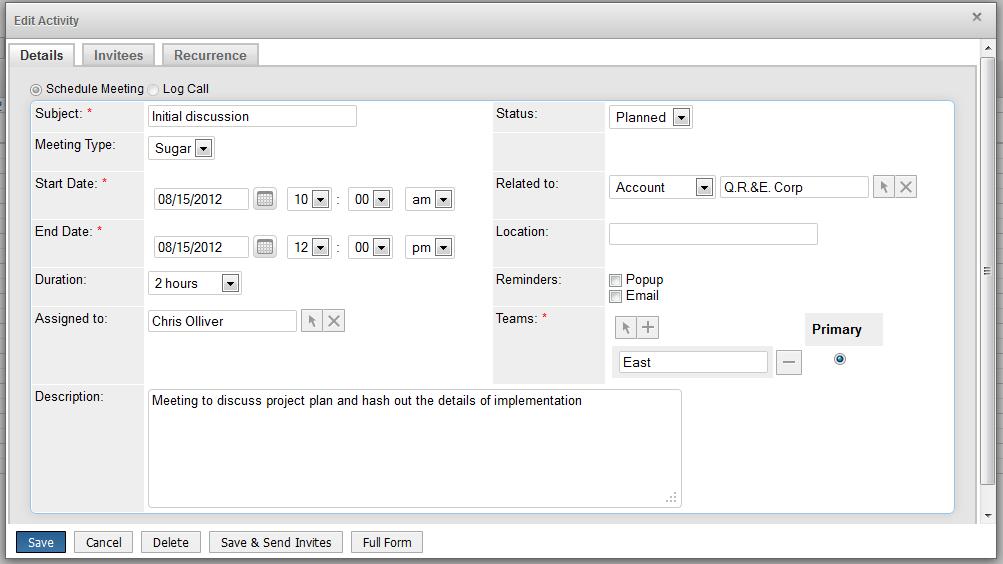Open End Date hour dropdown showing 12
The image size is (1003, 564).
310,247
